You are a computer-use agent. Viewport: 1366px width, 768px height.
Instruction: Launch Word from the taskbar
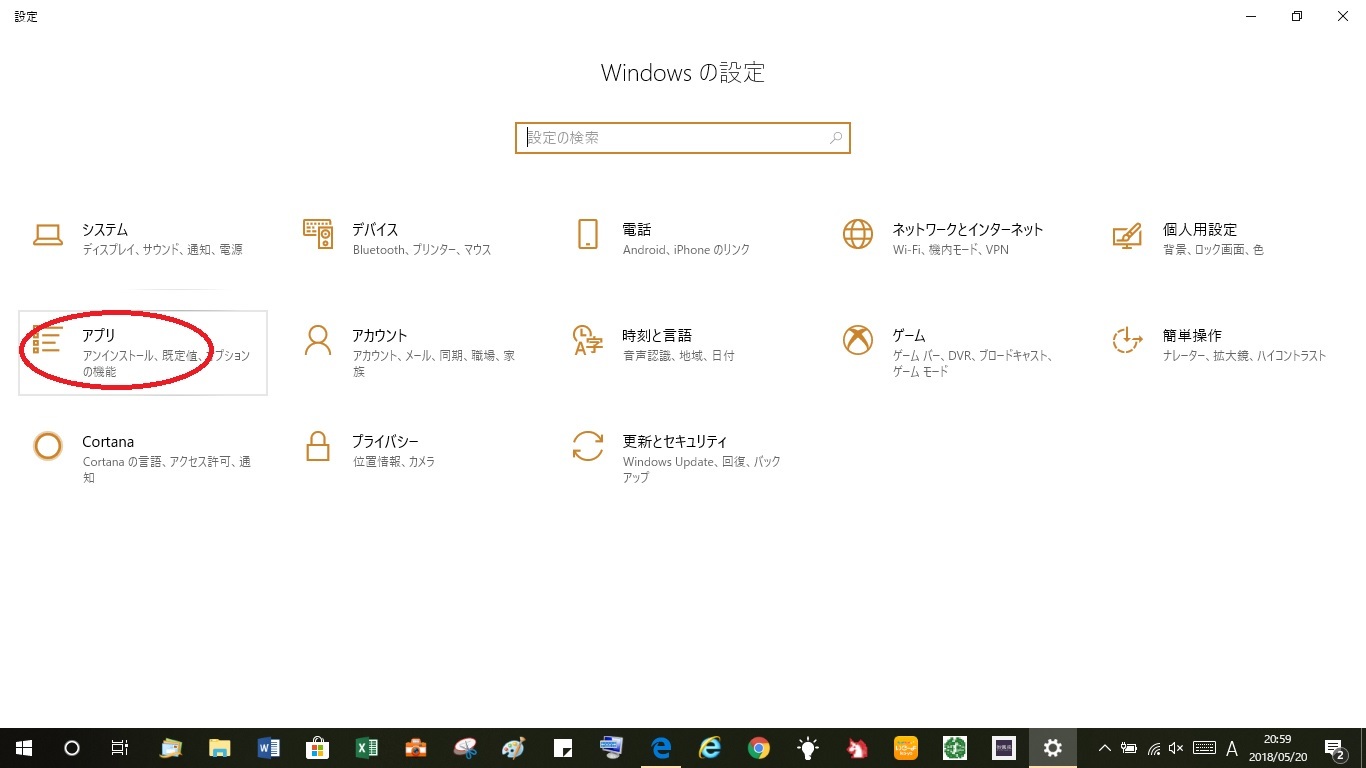pos(269,748)
